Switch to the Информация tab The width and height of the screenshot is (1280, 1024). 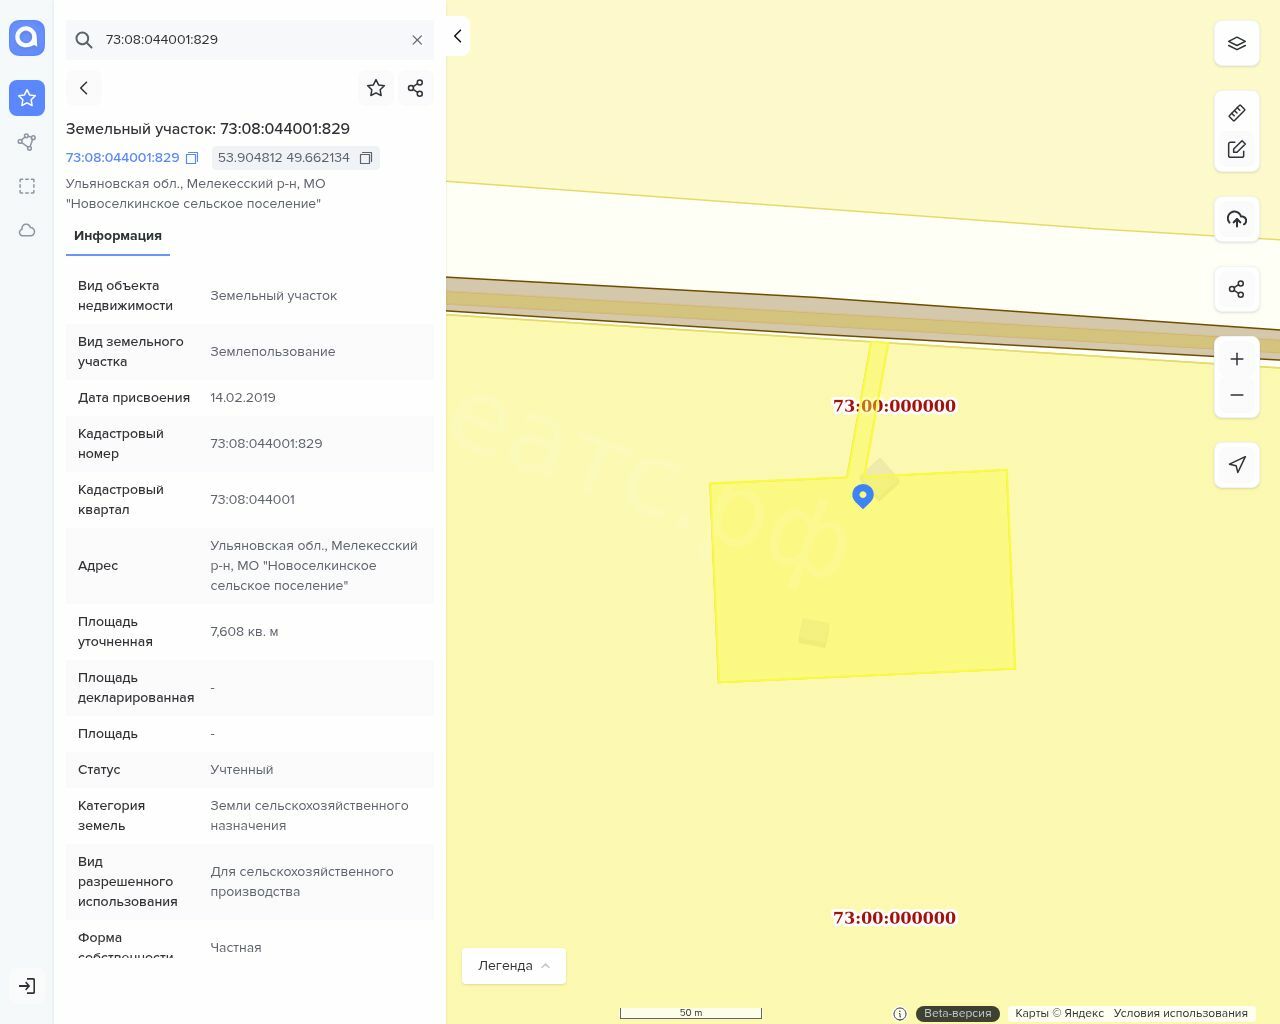(x=118, y=236)
